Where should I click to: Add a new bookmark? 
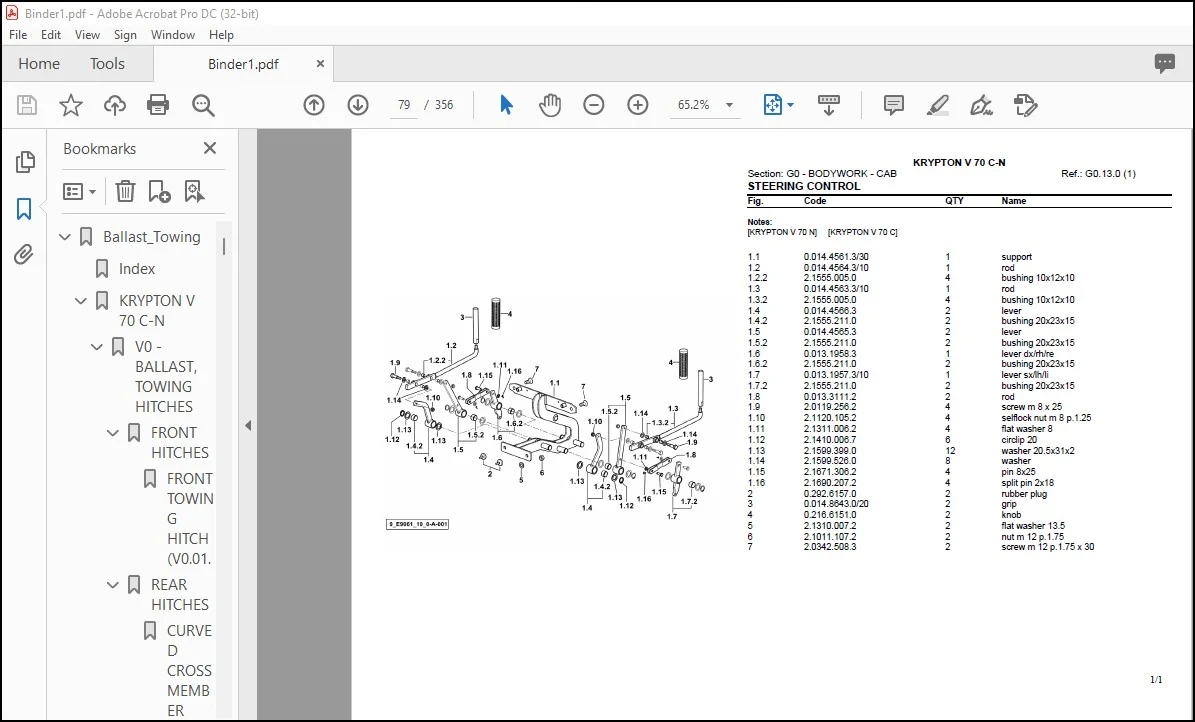(159, 191)
